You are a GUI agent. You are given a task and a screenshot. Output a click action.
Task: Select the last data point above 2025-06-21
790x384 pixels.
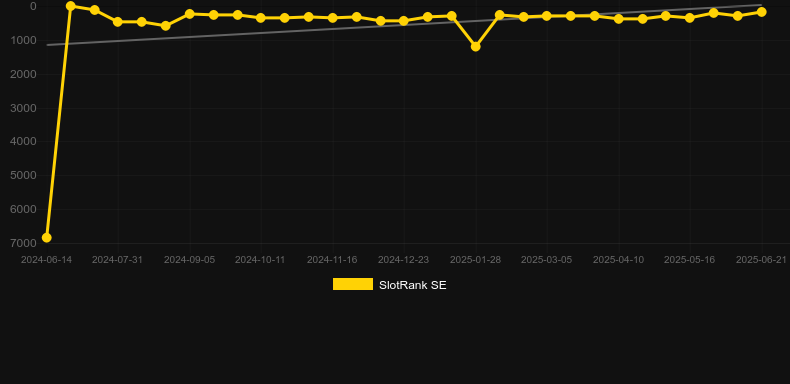(x=761, y=12)
